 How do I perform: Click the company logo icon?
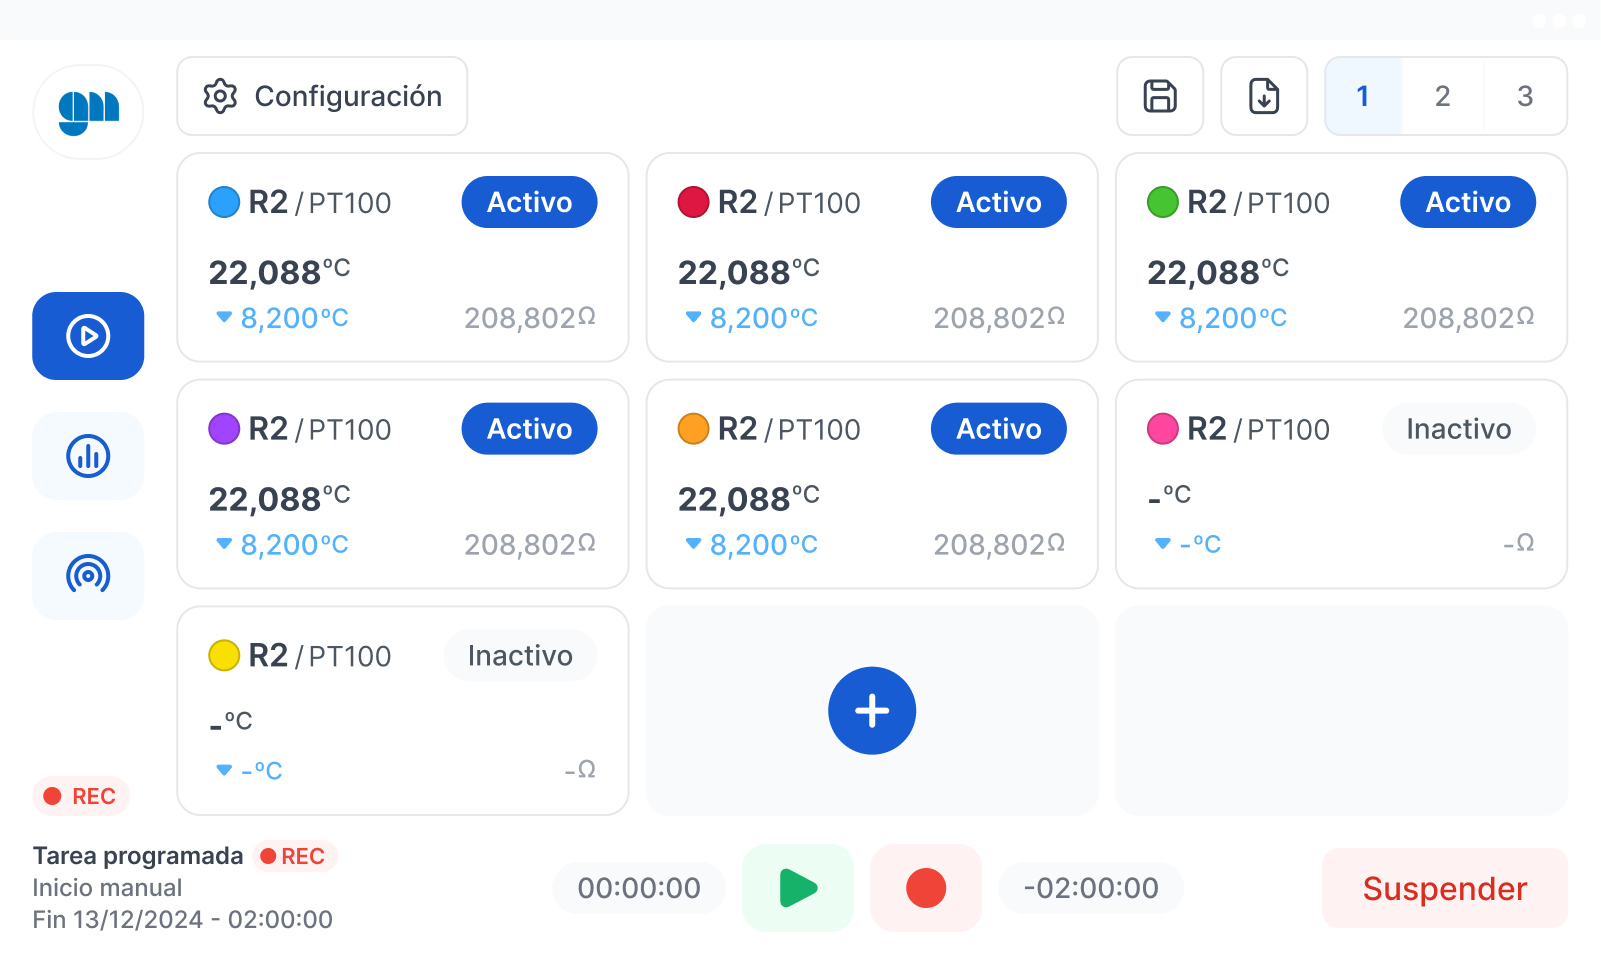(x=88, y=112)
